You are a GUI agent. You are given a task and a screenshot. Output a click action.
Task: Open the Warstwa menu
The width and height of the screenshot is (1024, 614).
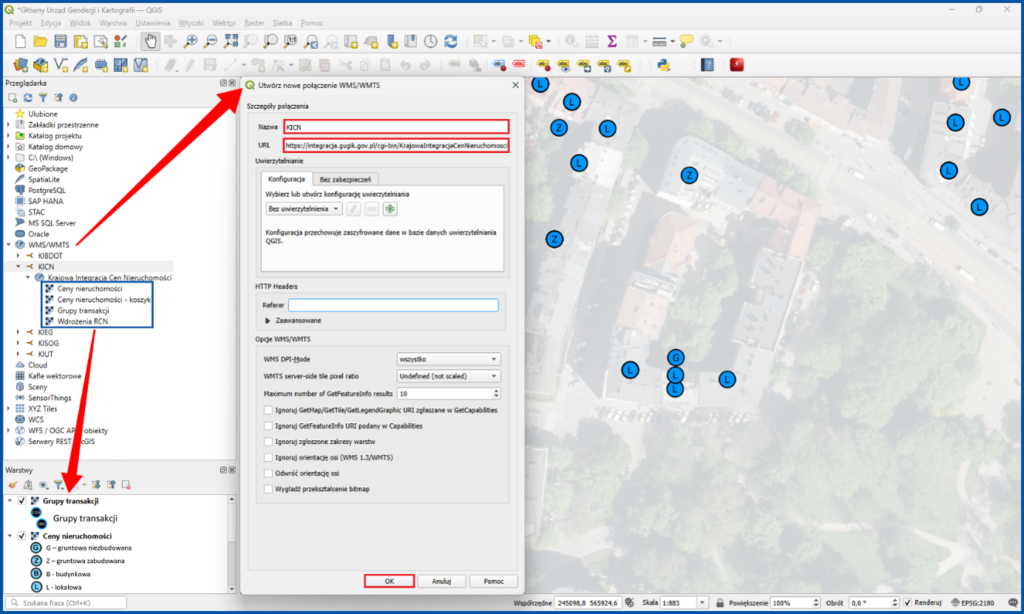coord(113,23)
